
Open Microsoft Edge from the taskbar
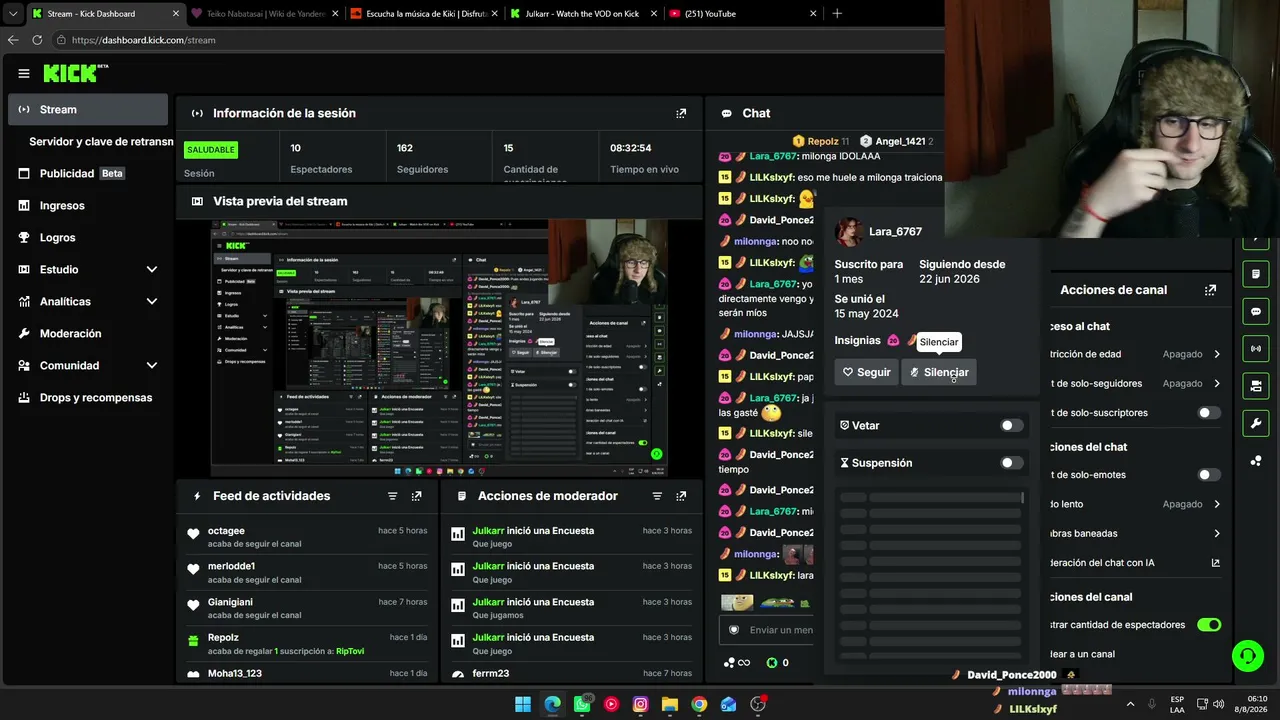pos(552,704)
